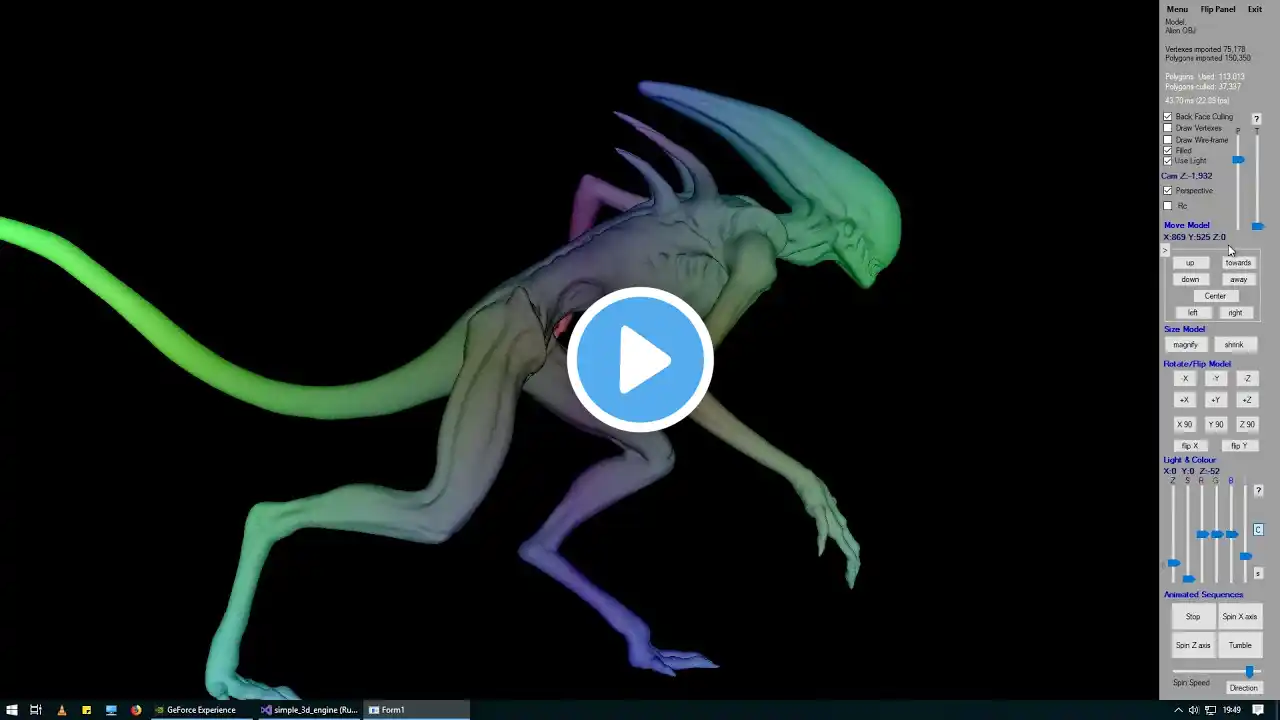Rotate the model 90 degrees on Y

tap(1216, 425)
